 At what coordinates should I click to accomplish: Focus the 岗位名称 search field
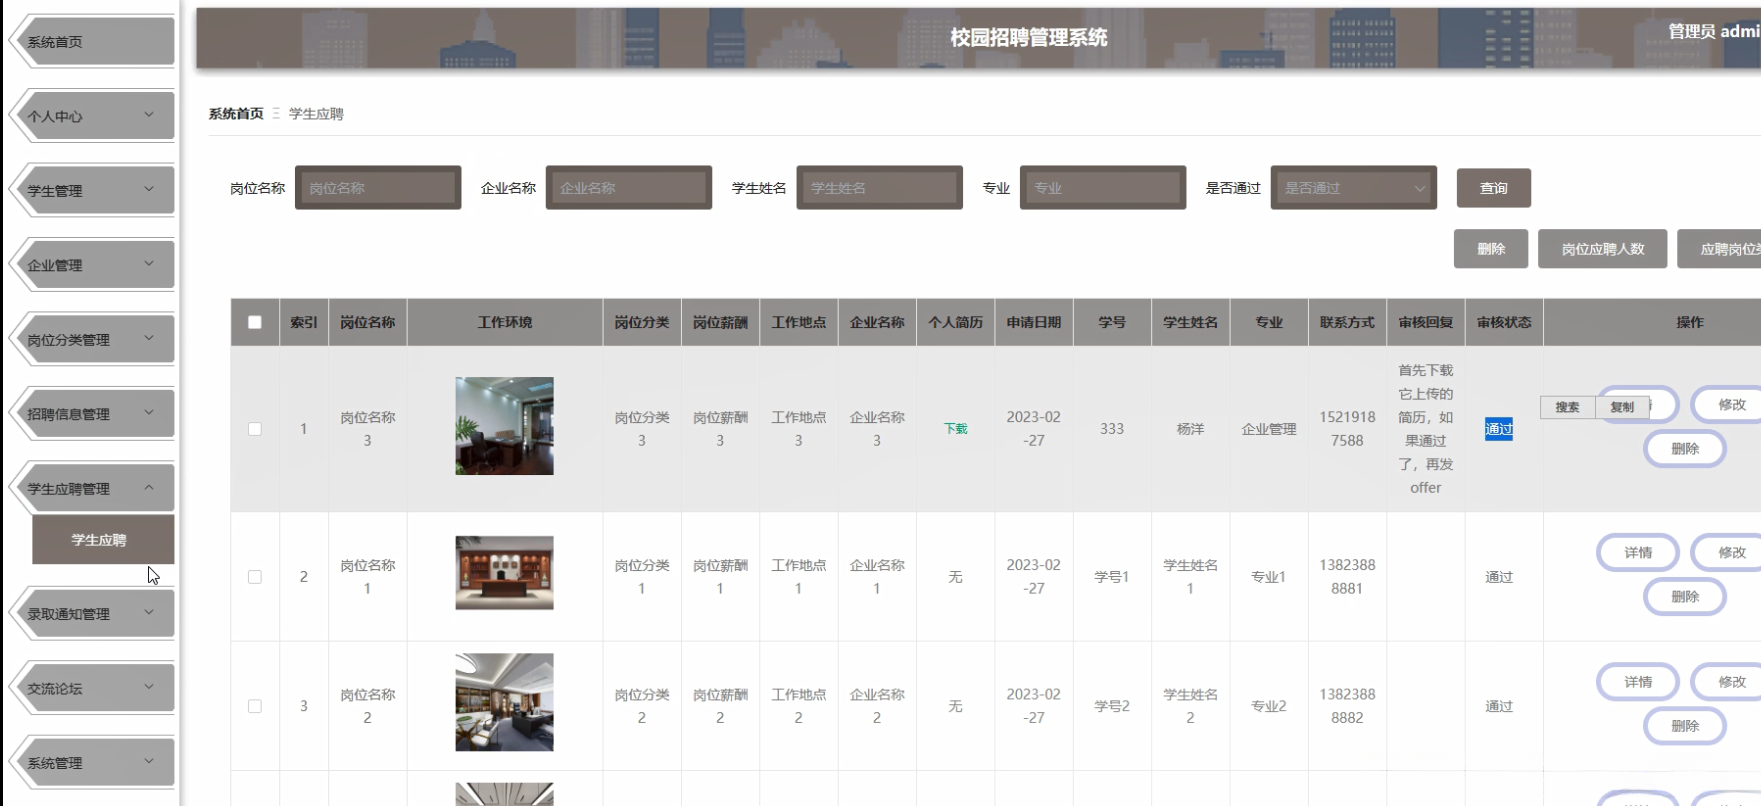(x=378, y=188)
